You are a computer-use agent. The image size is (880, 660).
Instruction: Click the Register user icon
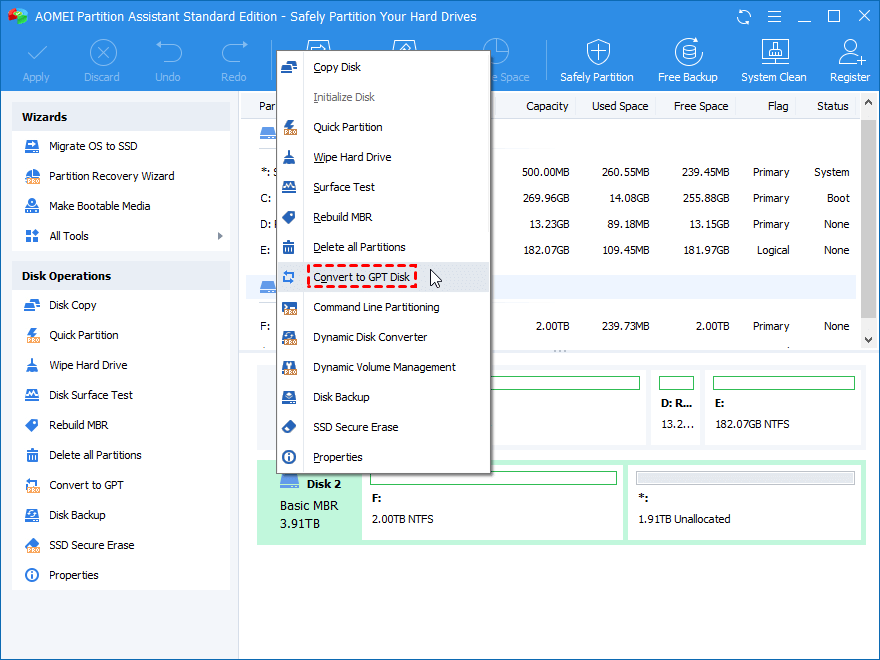pos(851,52)
